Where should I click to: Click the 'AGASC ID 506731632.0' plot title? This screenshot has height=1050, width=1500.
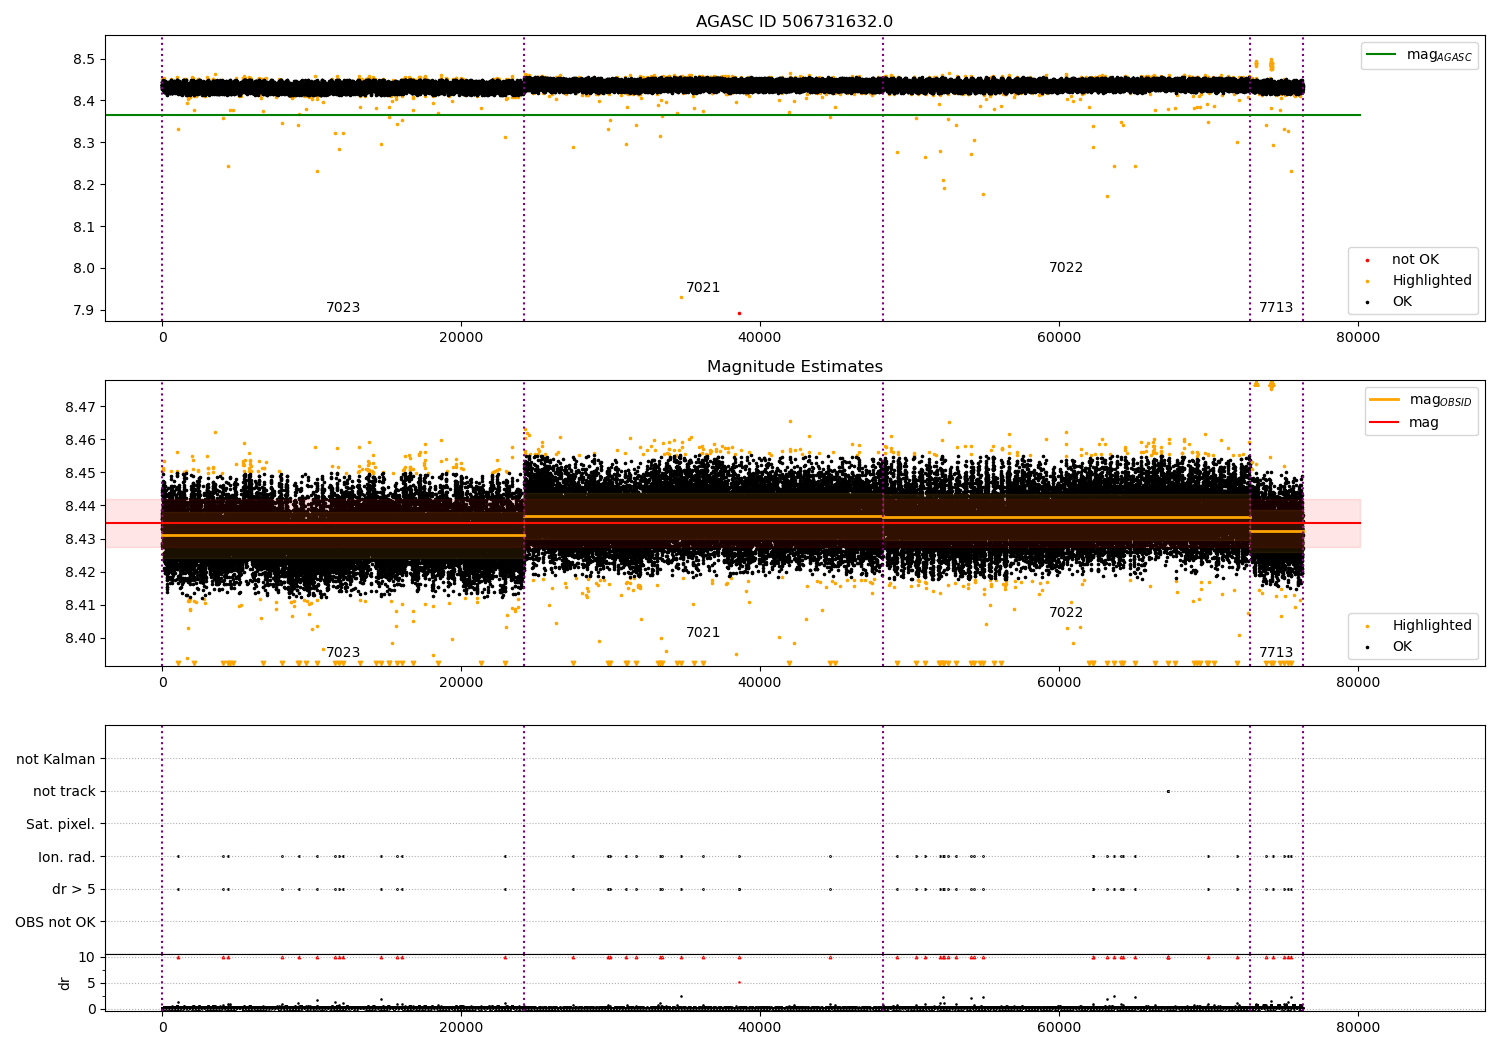(x=794, y=22)
